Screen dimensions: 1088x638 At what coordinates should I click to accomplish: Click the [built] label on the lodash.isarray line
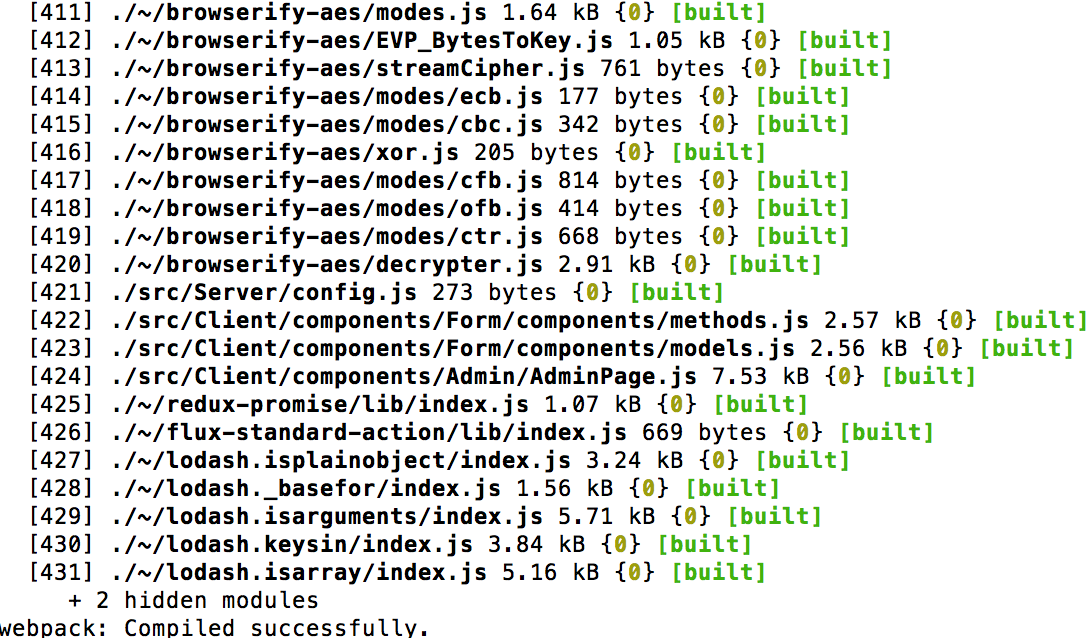719,573
